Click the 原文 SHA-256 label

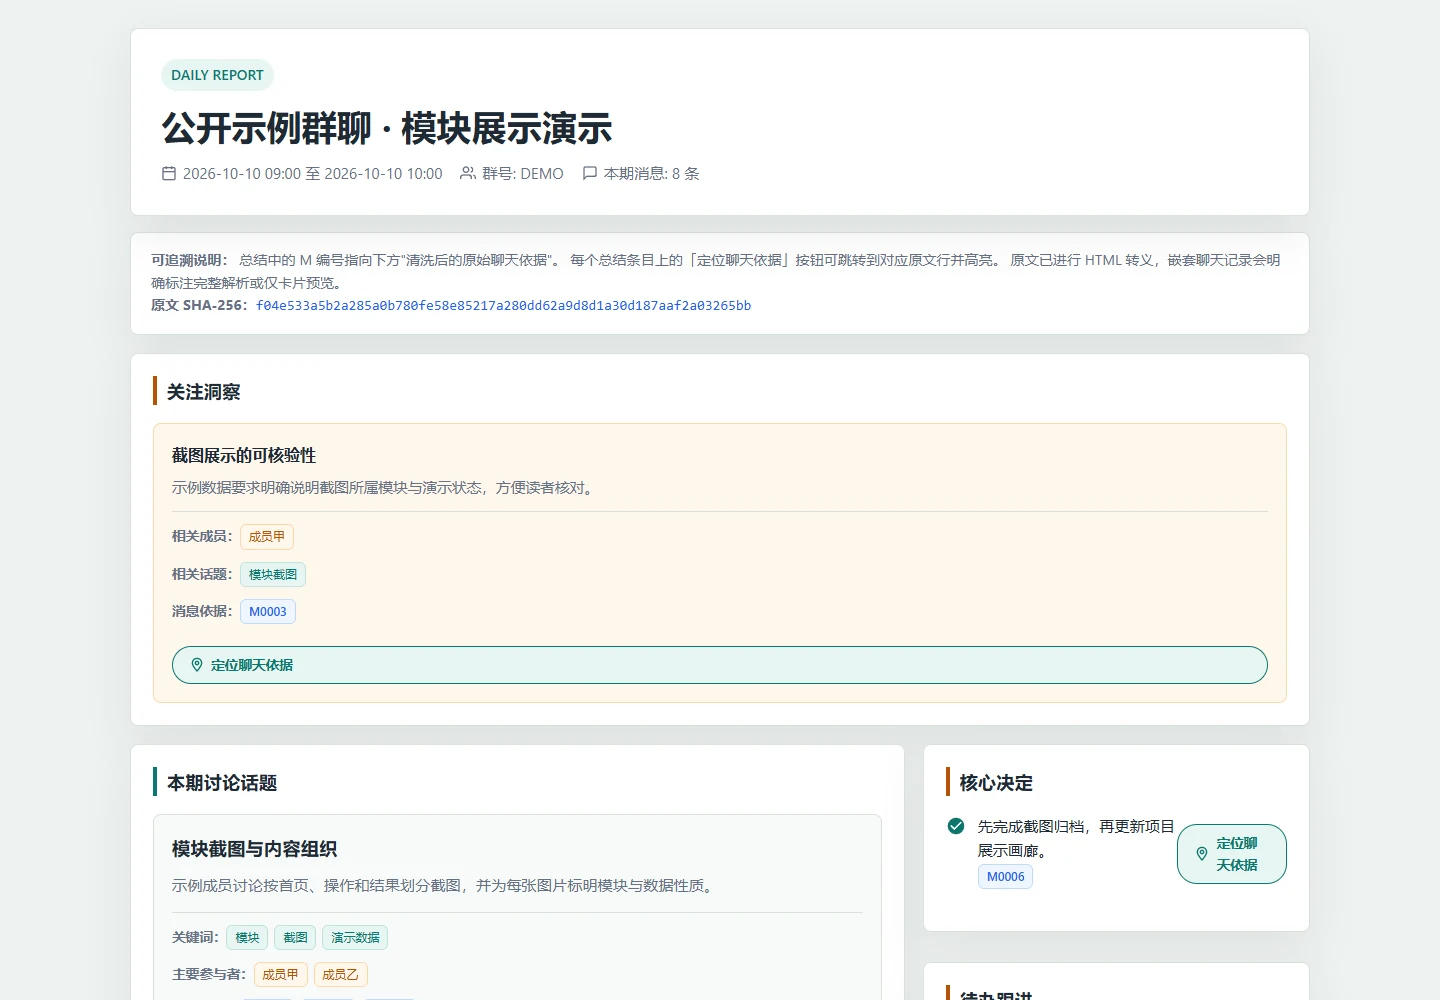pos(199,306)
